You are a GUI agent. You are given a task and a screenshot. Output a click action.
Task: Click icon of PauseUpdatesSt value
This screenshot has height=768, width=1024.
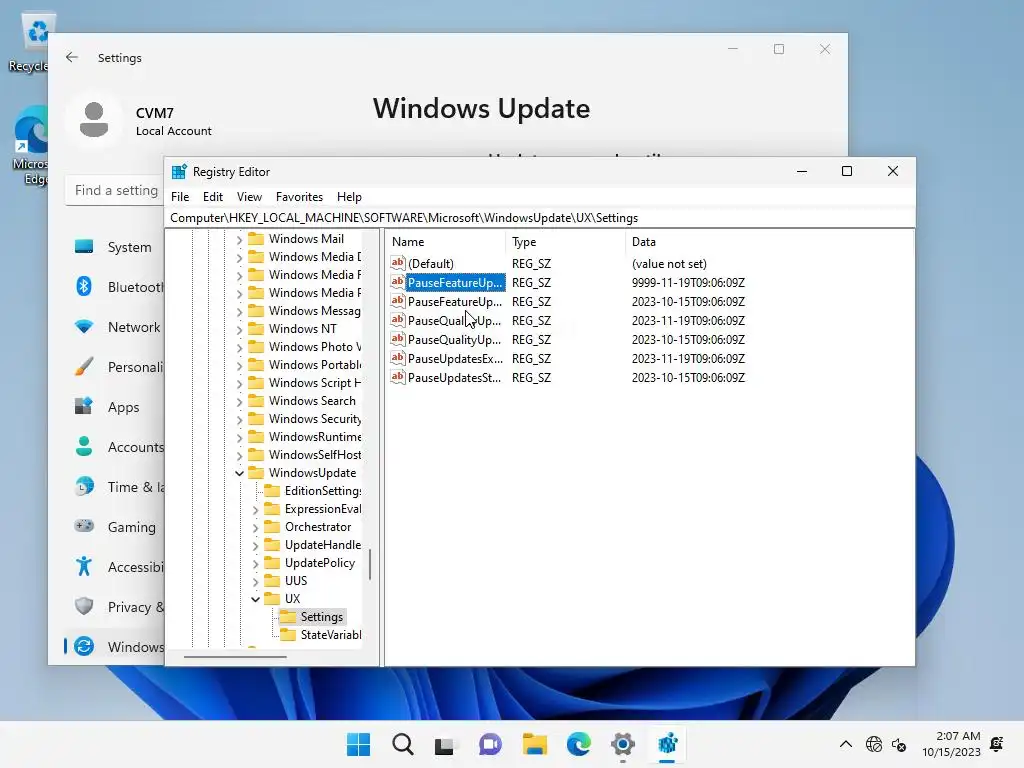point(397,377)
